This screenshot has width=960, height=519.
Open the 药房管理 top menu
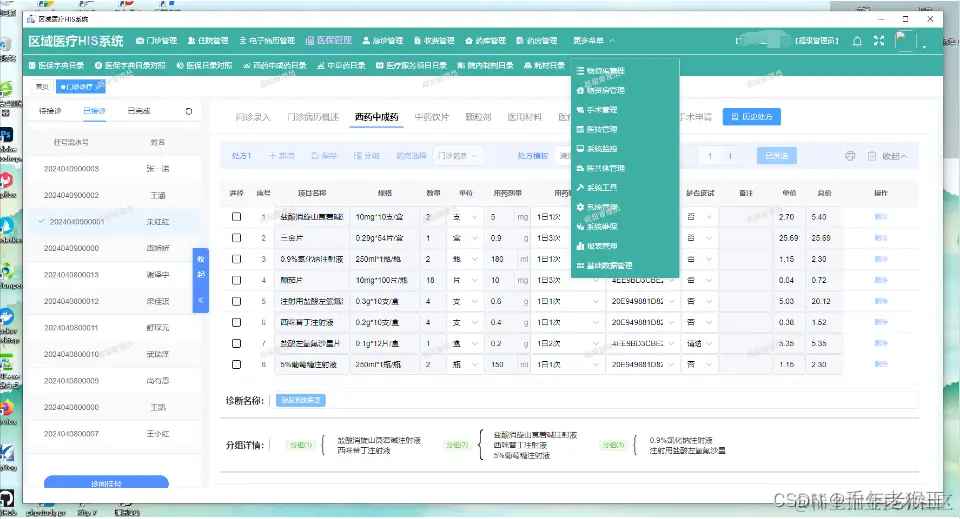click(x=537, y=40)
